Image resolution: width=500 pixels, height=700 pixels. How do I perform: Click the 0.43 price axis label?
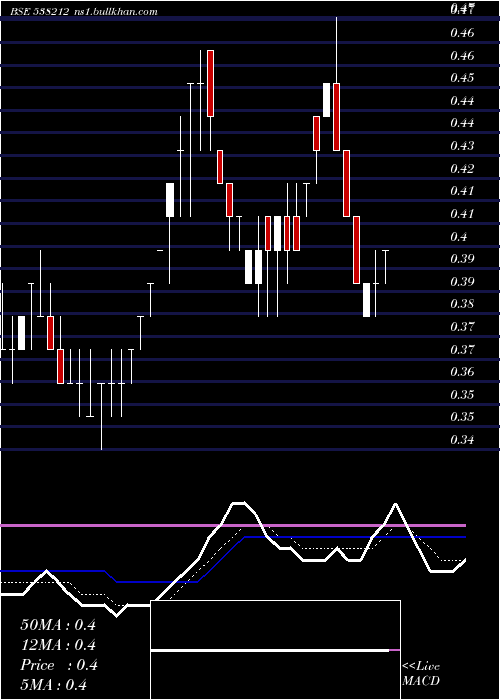tap(462, 146)
